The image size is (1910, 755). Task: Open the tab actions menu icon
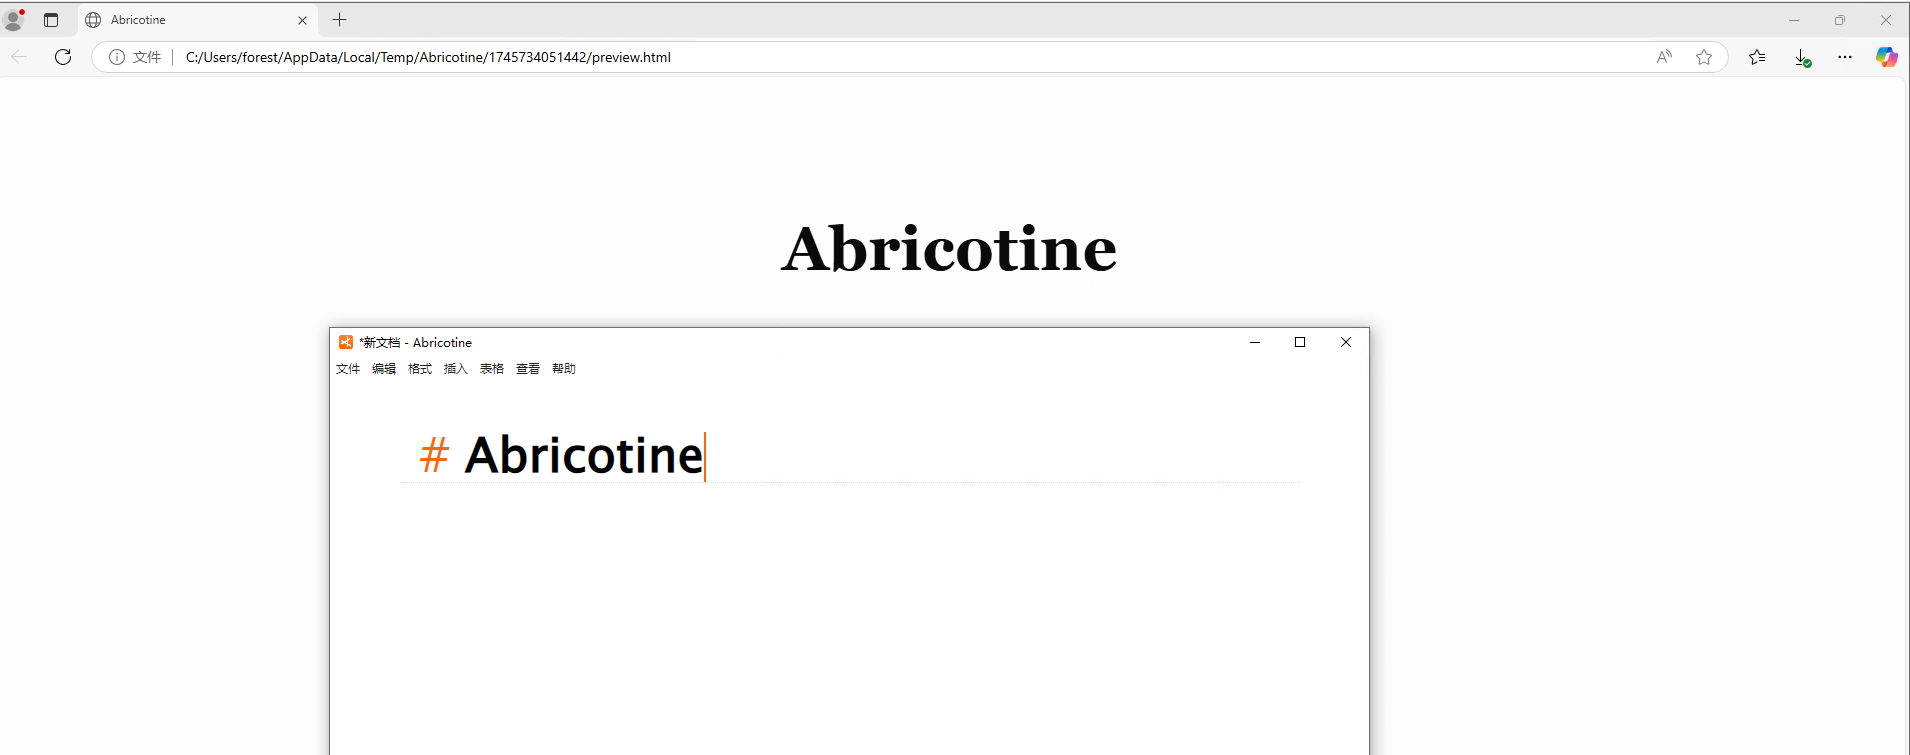[x=51, y=20]
